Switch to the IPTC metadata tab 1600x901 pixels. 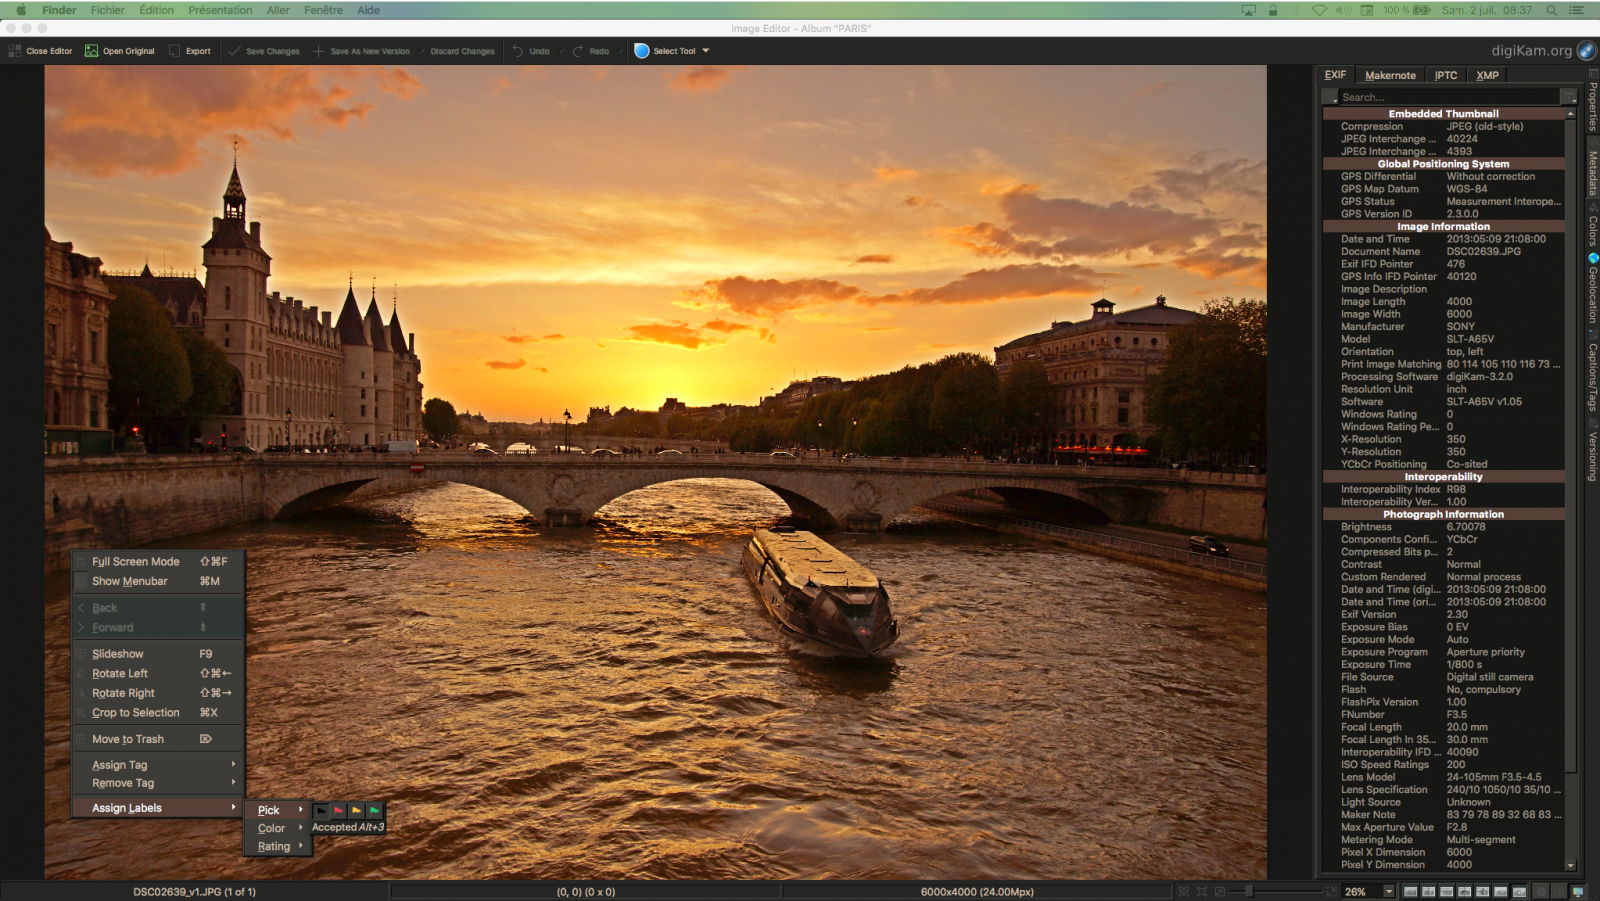(1444, 74)
